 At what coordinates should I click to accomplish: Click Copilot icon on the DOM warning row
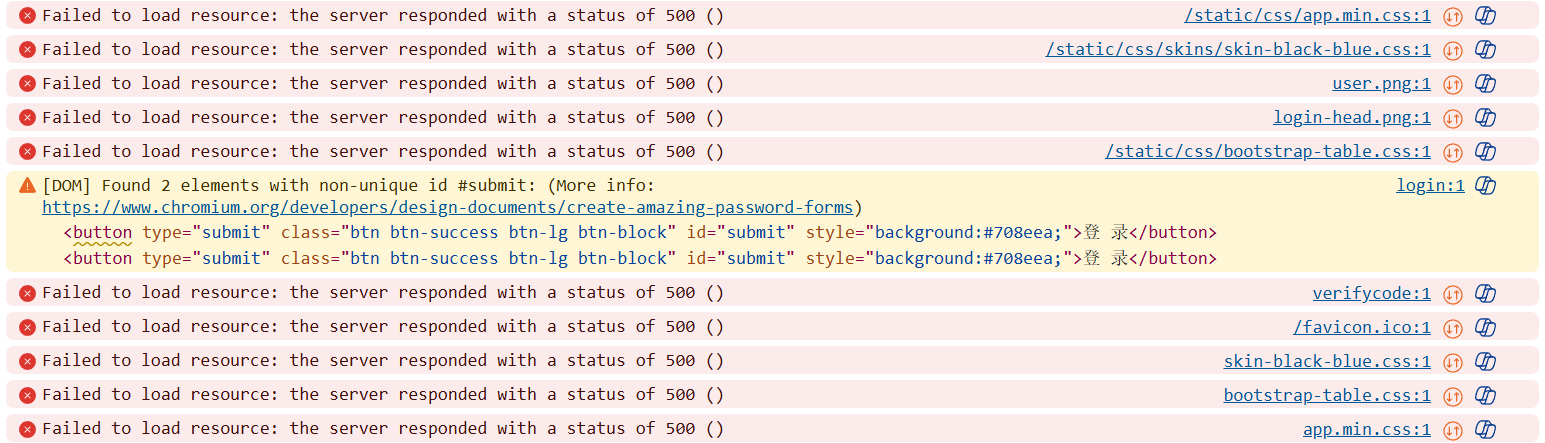tap(1486, 186)
